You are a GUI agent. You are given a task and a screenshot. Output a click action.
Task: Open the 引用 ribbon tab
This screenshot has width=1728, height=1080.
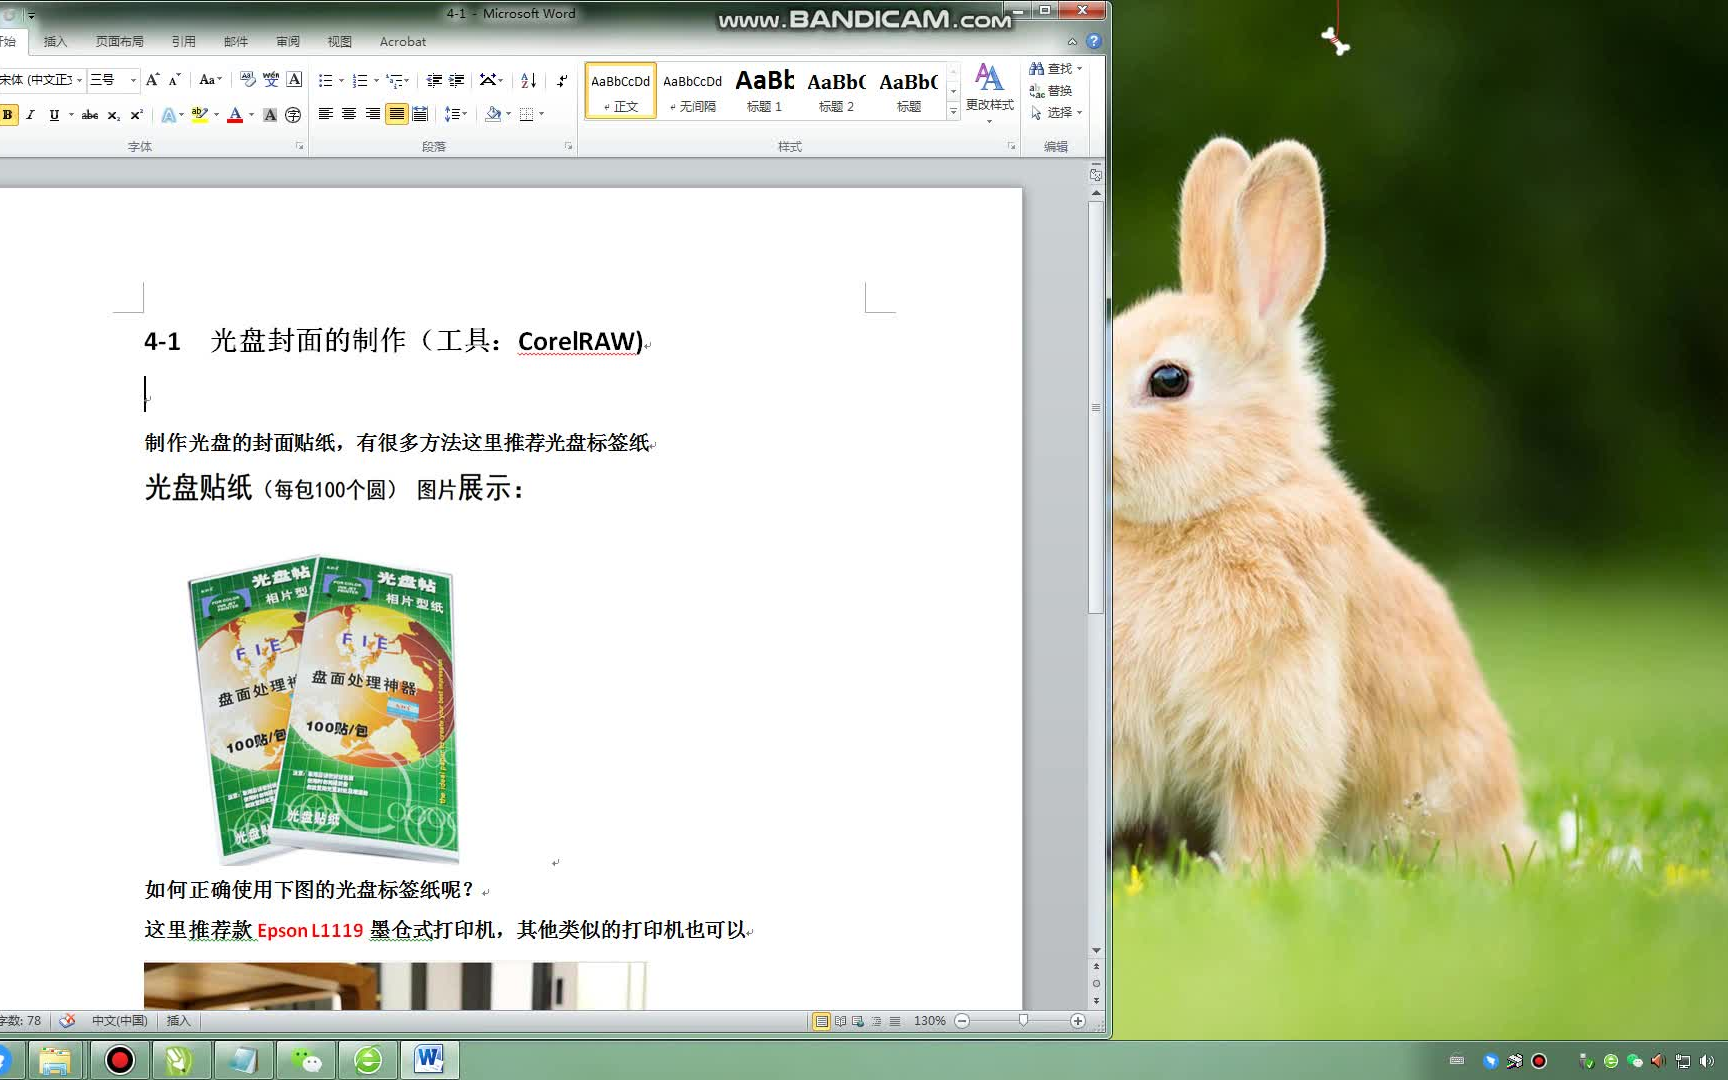click(183, 41)
